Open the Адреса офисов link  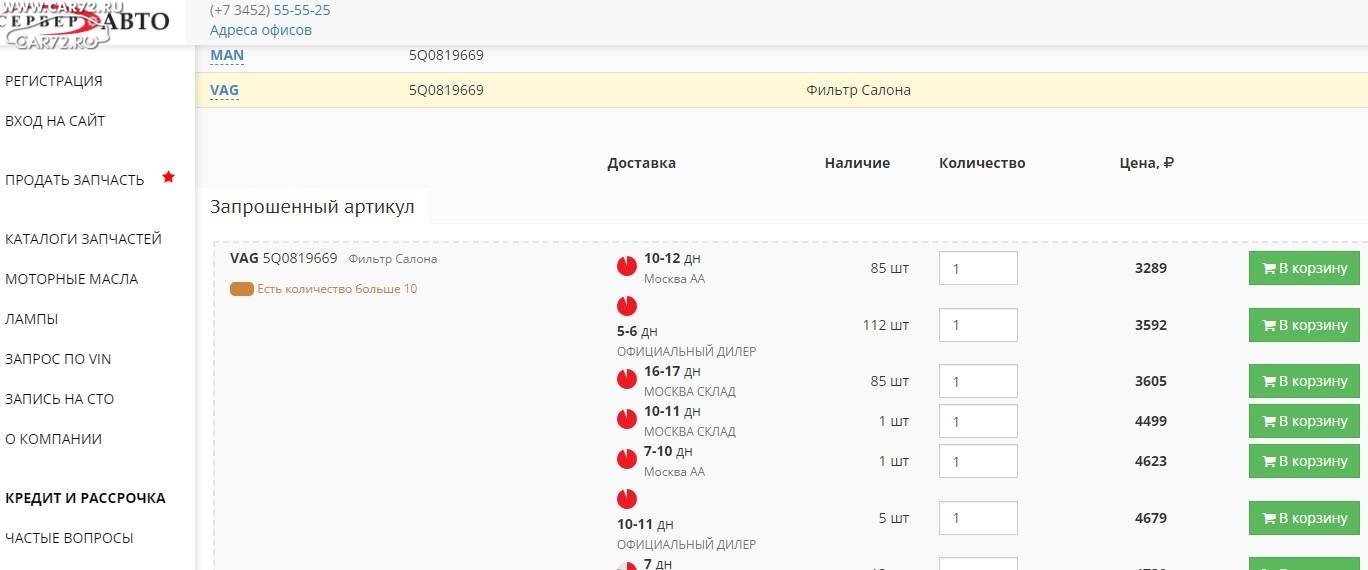click(x=260, y=30)
